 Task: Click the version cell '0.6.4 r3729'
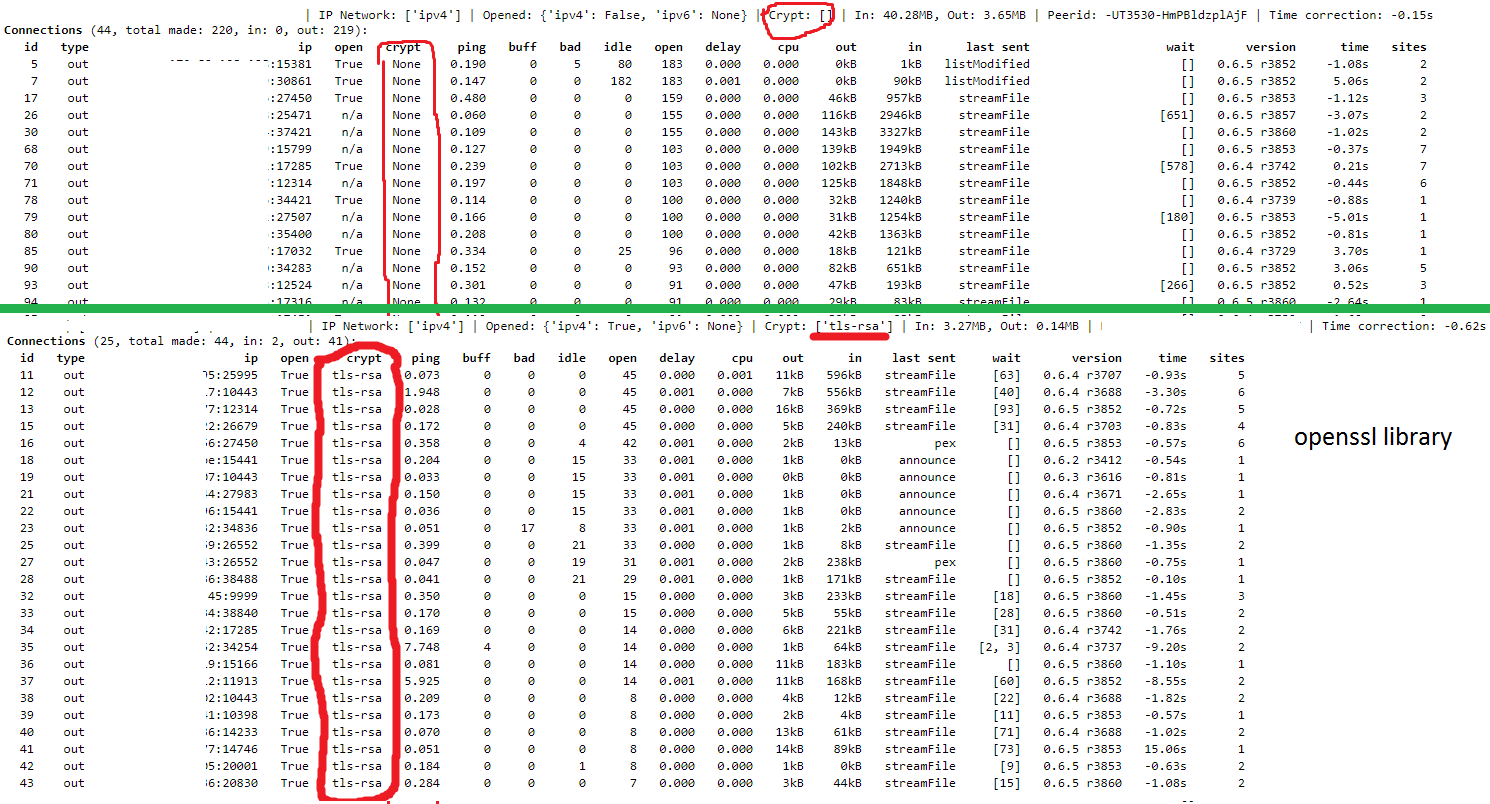[1256, 251]
